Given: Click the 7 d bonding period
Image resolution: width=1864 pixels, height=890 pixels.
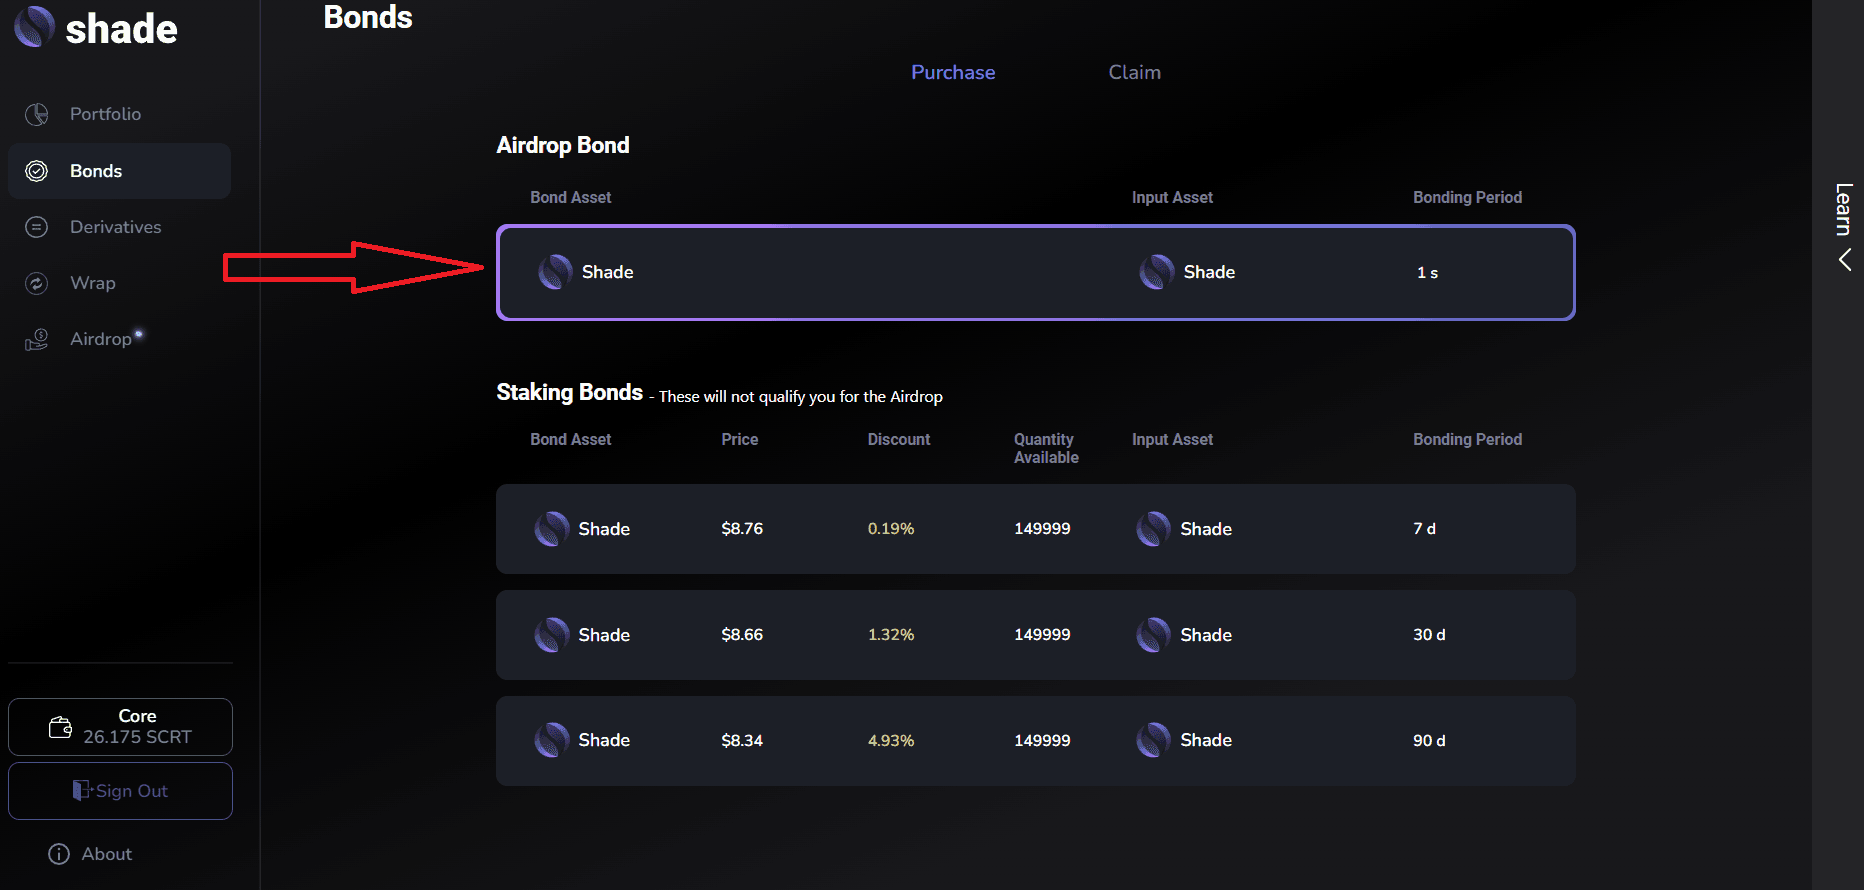Looking at the screenshot, I should click(x=1424, y=529).
